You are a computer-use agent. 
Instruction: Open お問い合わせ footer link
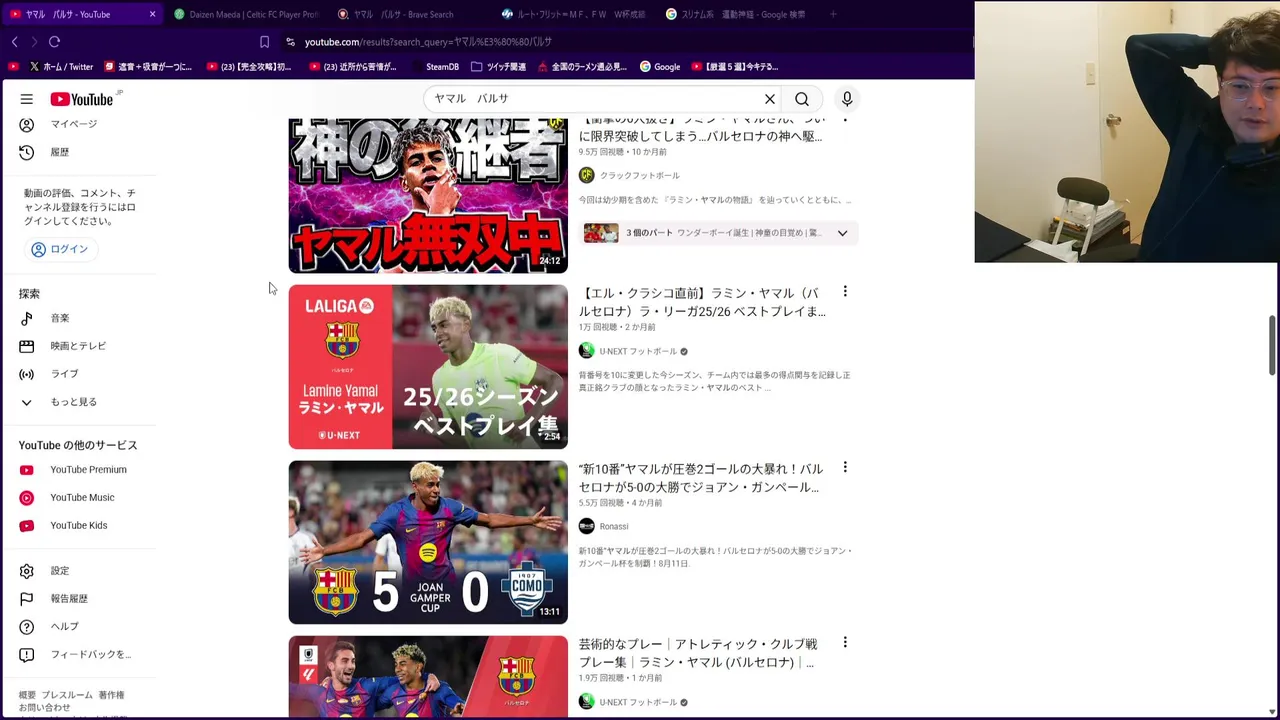point(44,707)
